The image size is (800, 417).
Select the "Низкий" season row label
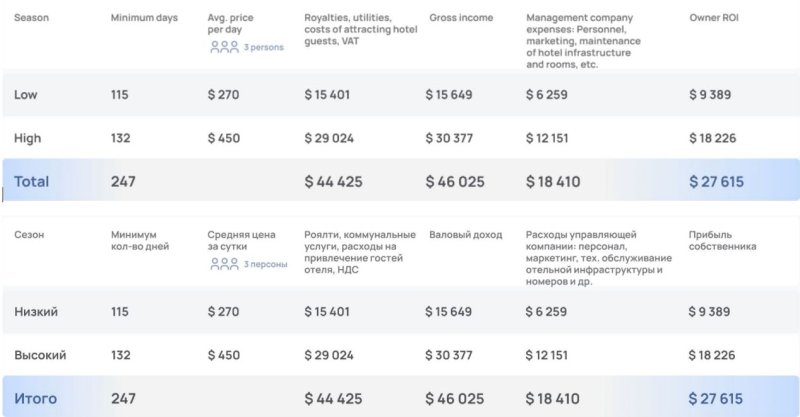click(x=36, y=312)
